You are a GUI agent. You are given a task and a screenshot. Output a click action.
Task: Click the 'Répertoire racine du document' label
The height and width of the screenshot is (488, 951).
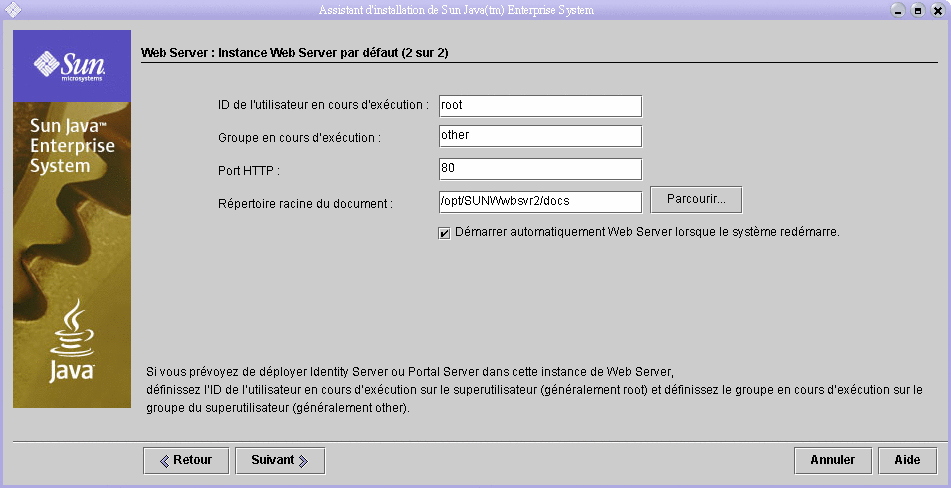point(306,204)
